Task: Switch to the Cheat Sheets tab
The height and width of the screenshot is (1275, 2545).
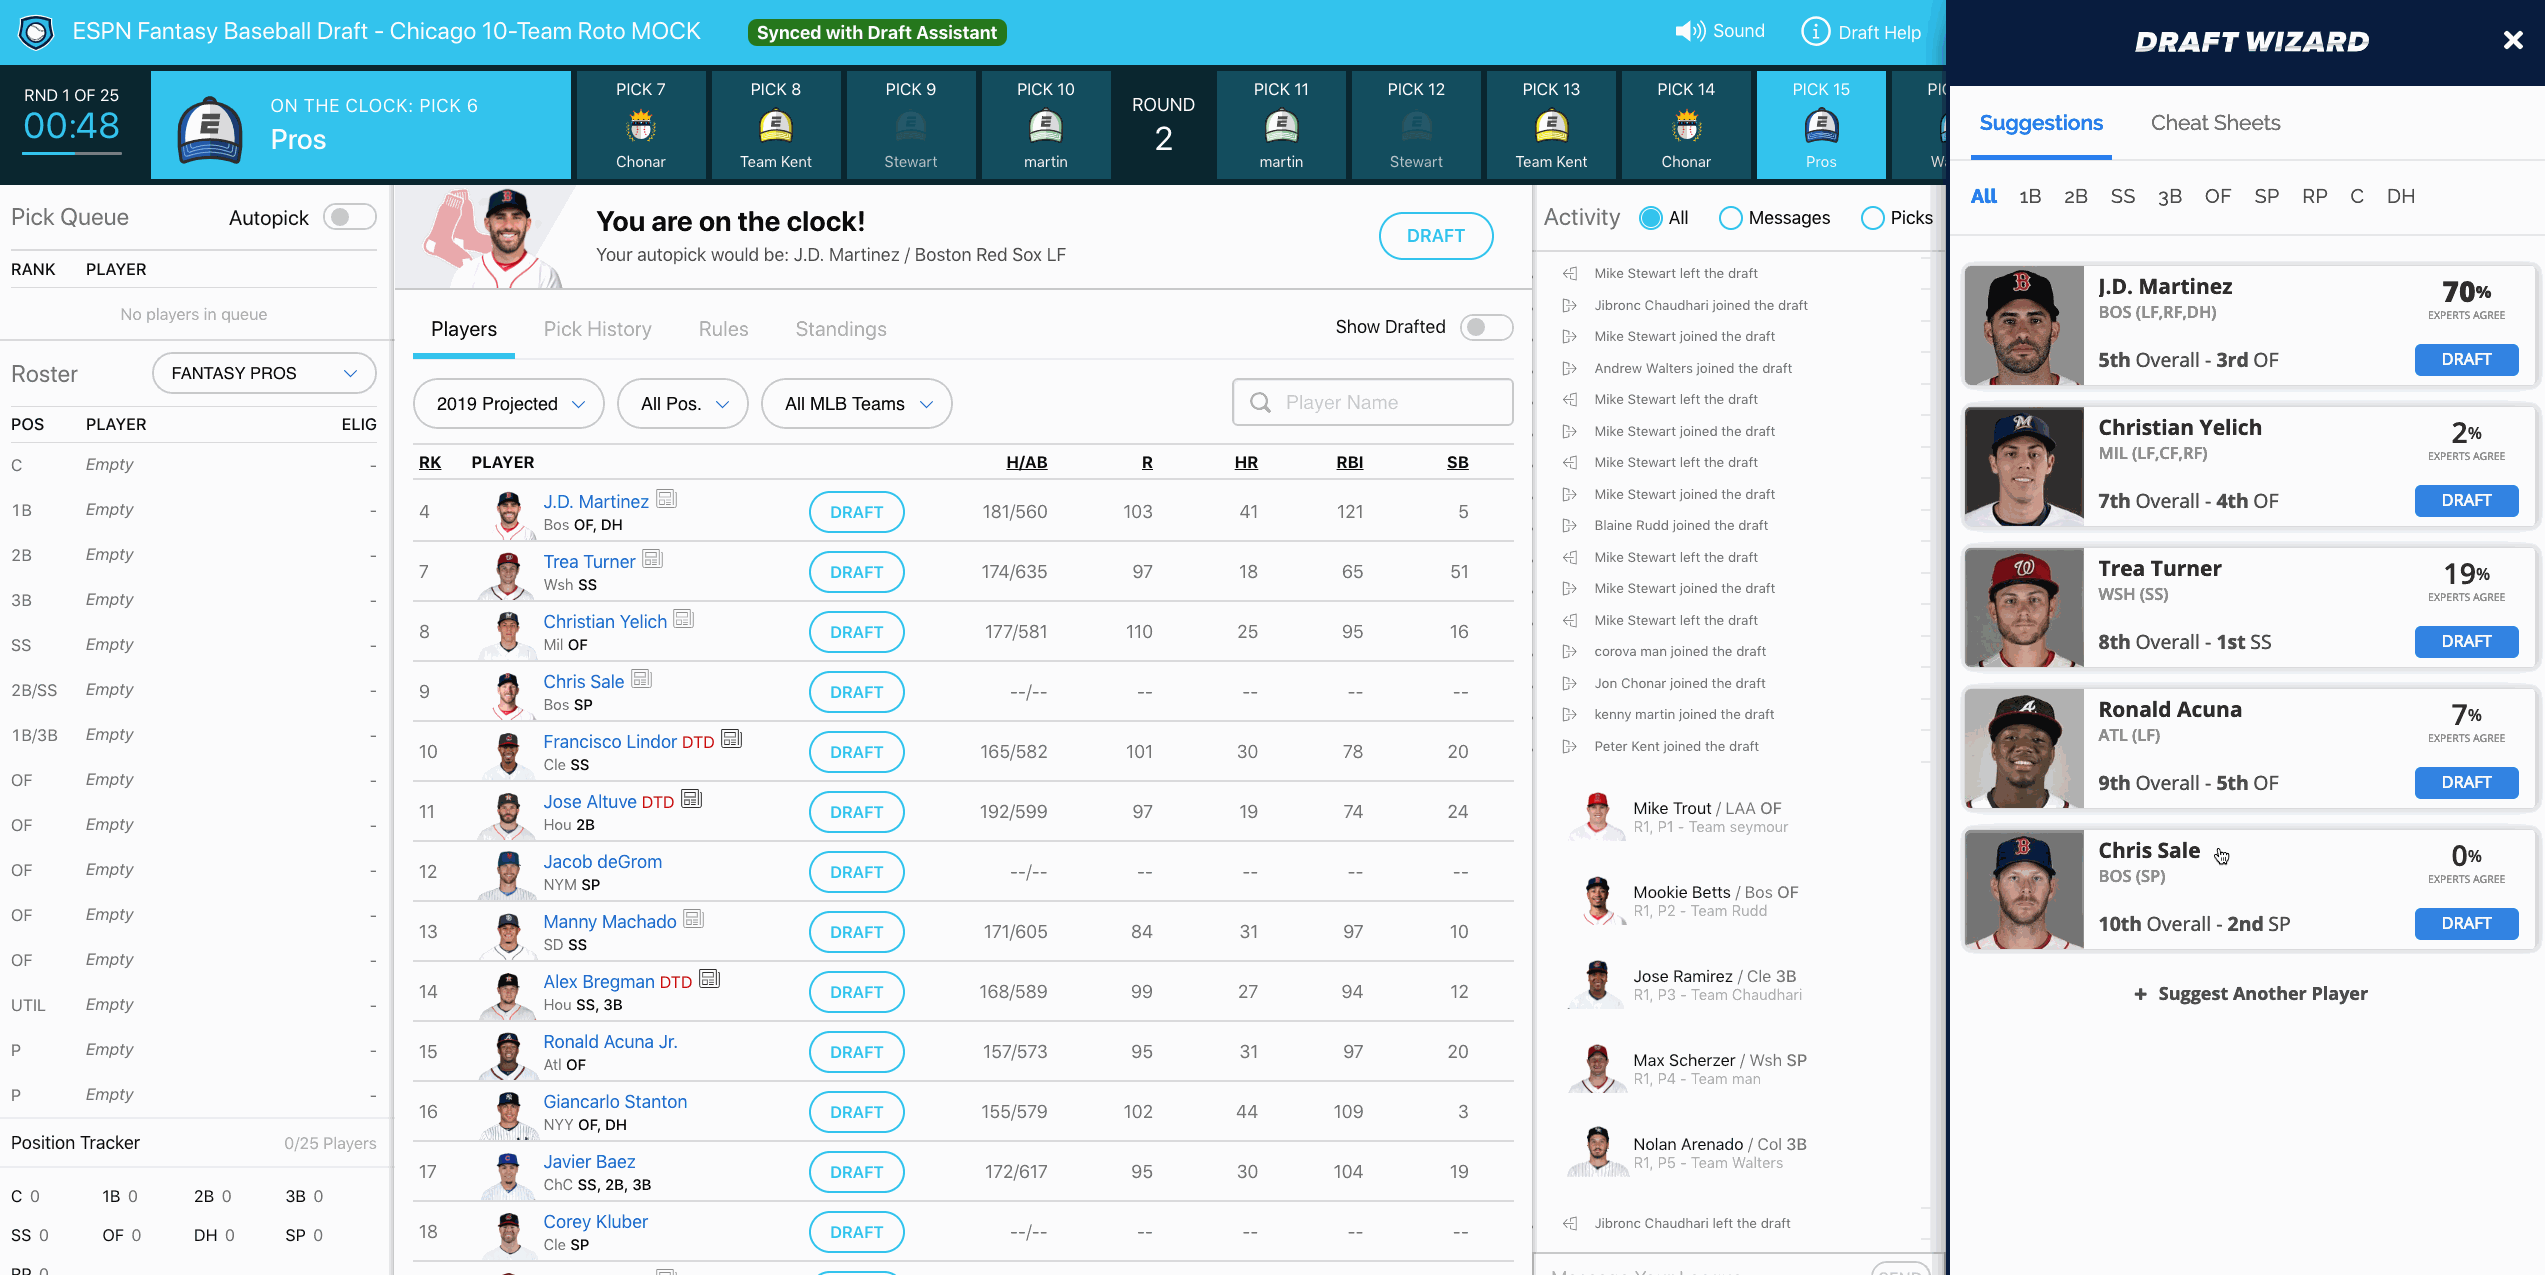Action: pos(2215,122)
